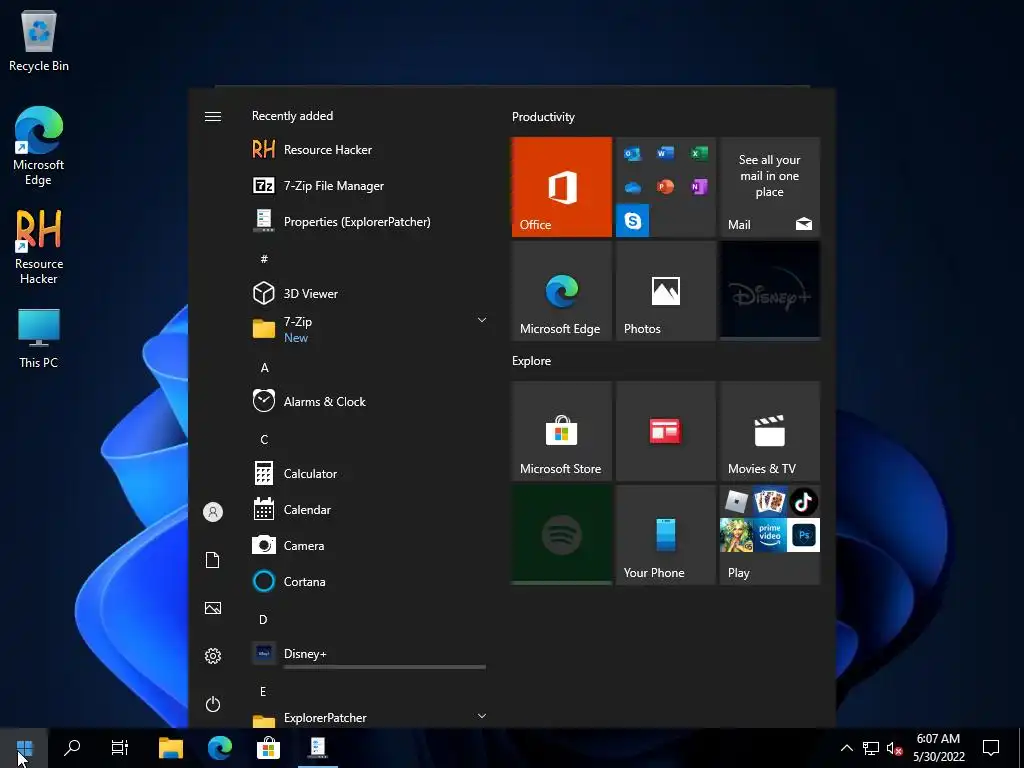Select This PC desktop icon

tap(39, 339)
